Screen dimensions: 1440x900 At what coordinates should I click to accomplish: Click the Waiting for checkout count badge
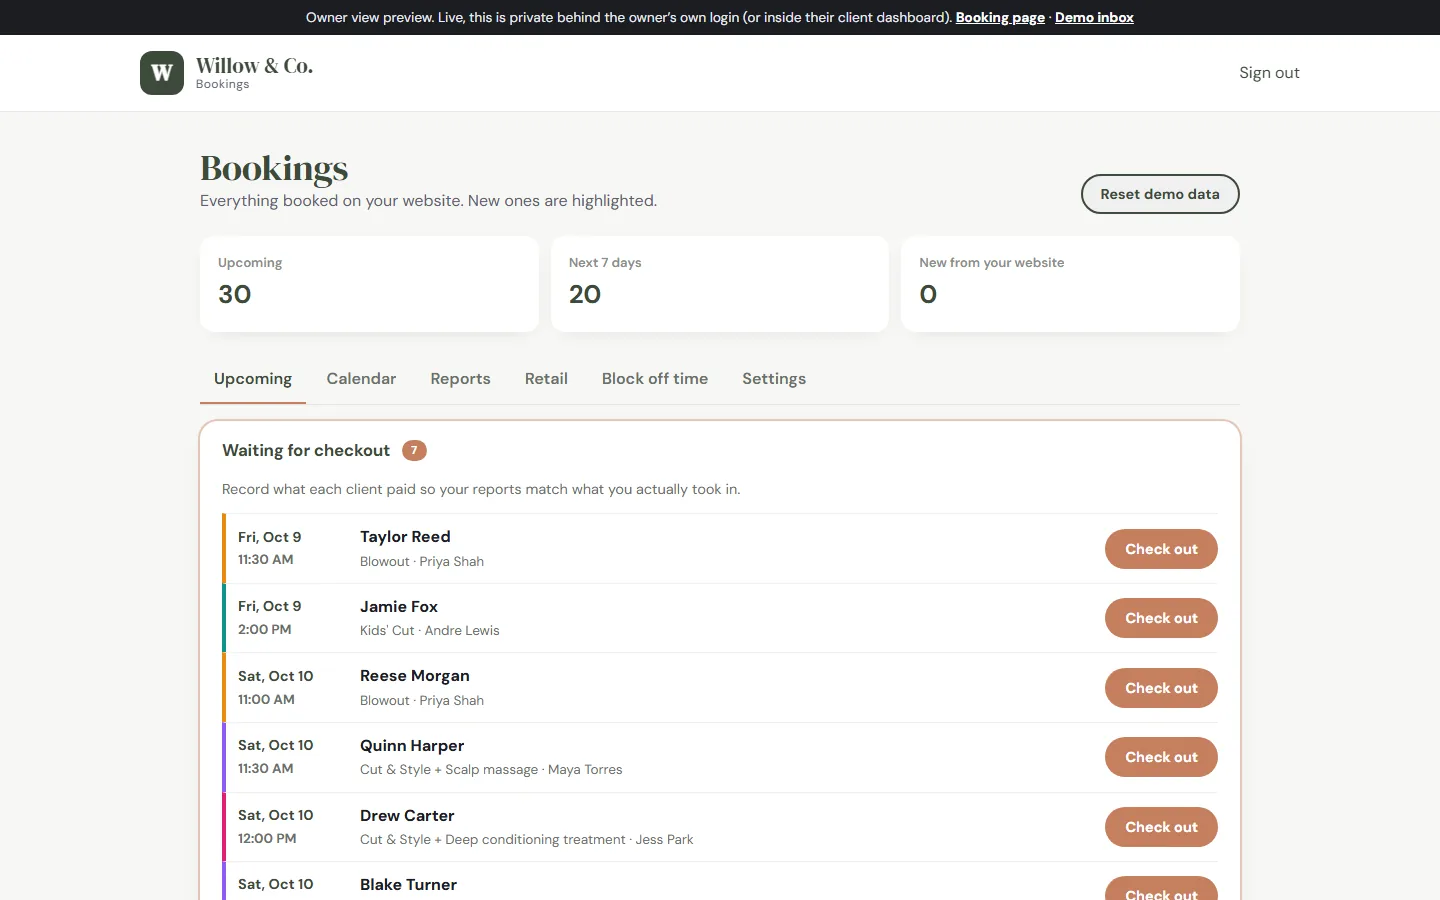coord(414,450)
